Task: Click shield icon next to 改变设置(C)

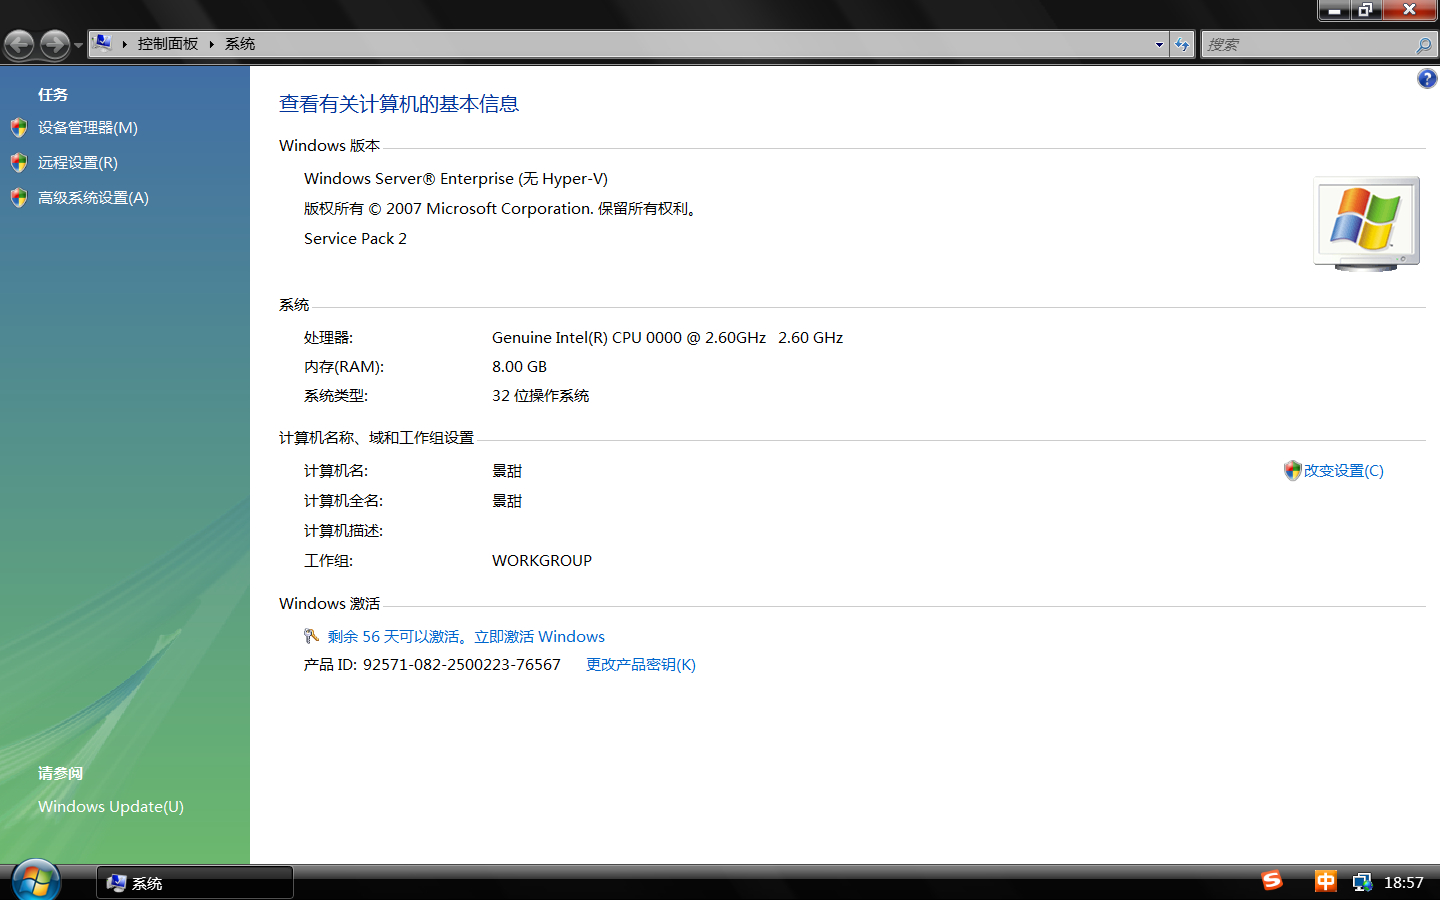Action: [x=1292, y=471]
